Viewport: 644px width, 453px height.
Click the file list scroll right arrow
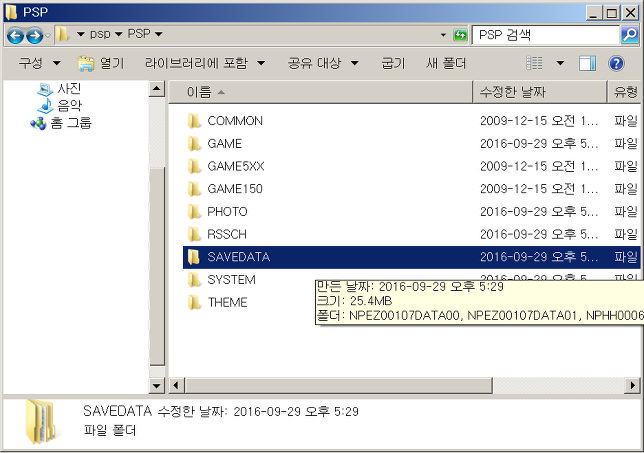pyautogui.click(x=632, y=385)
